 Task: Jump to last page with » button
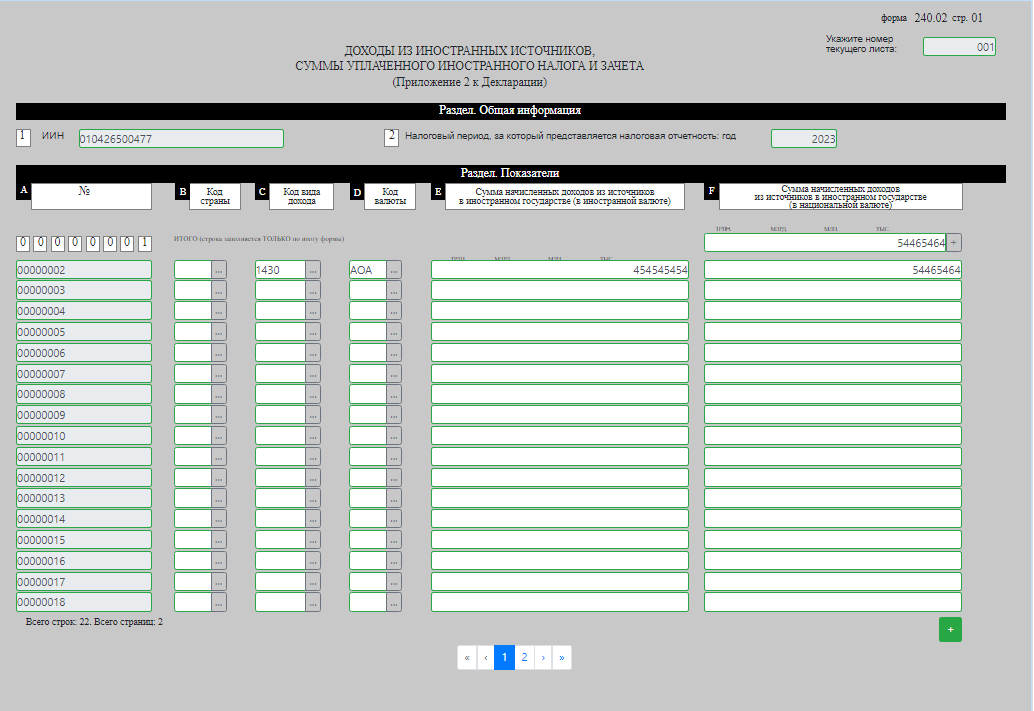[x=562, y=658]
